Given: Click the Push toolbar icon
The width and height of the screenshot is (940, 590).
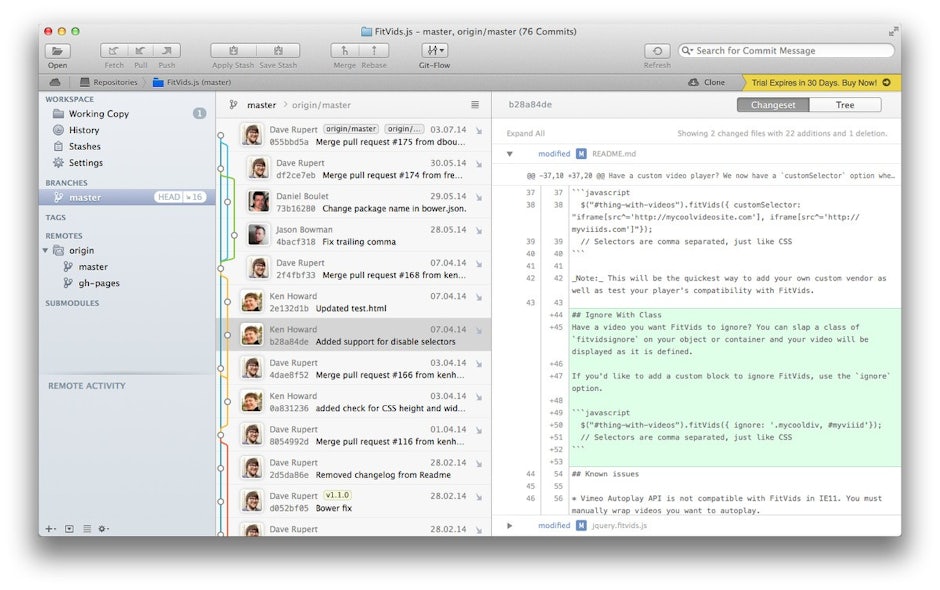Looking at the screenshot, I should [167, 51].
